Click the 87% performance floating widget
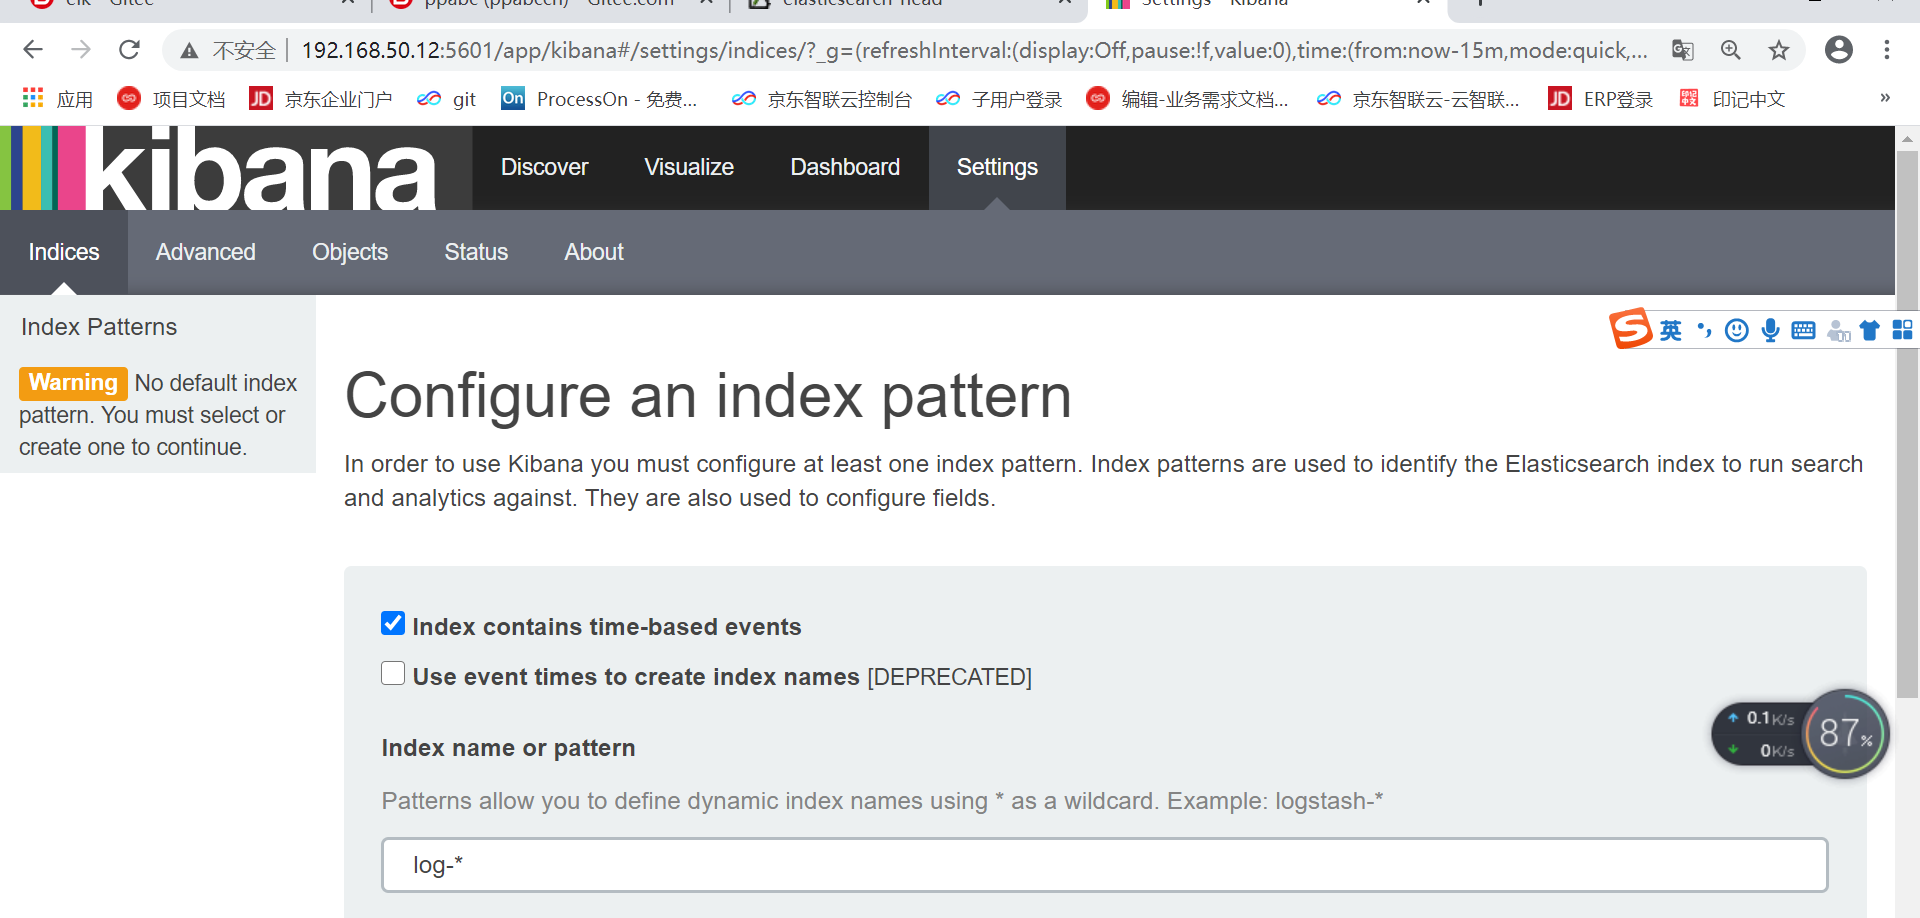This screenshot has width=1920, height=918. (x=1846, y=734)
